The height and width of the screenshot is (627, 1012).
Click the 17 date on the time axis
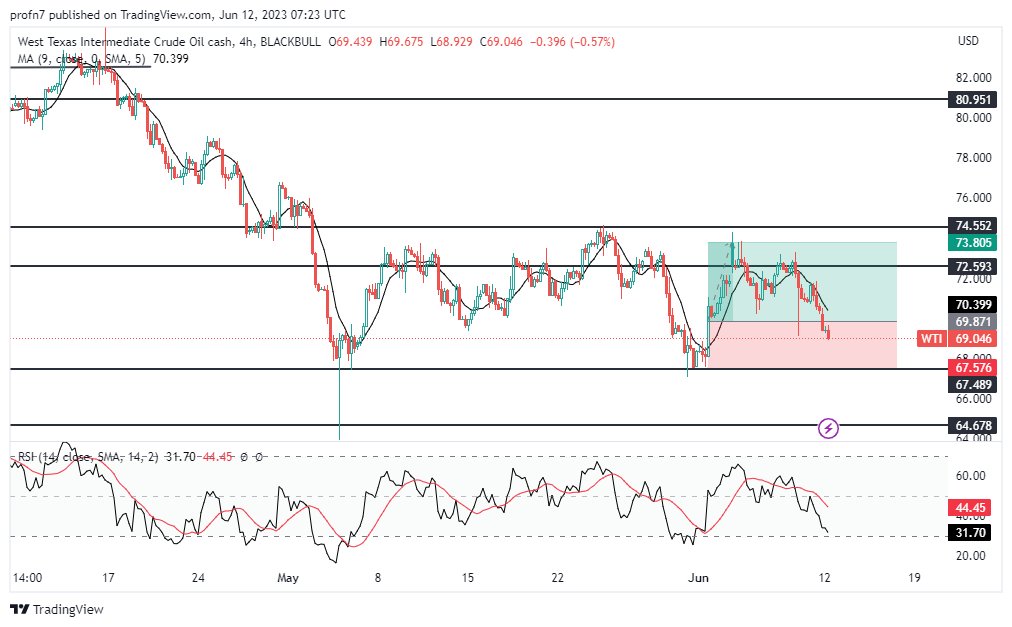coord(108,577)
